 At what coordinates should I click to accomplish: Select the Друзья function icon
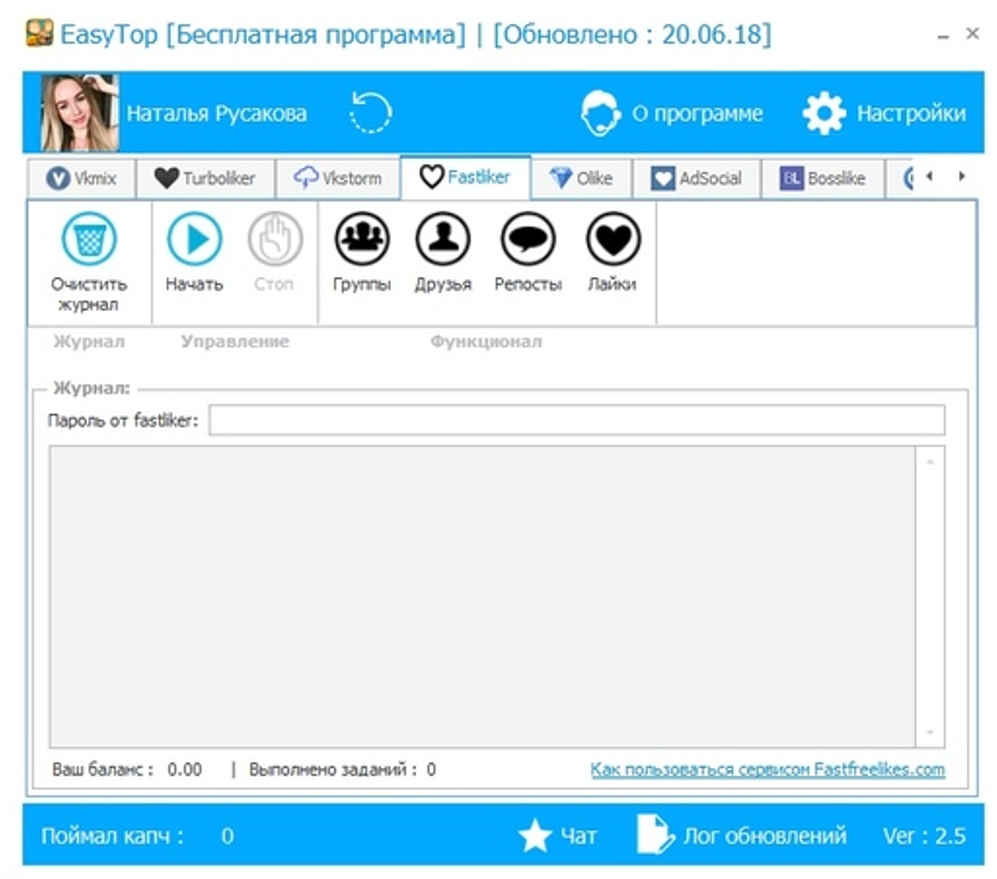[443, 239]
